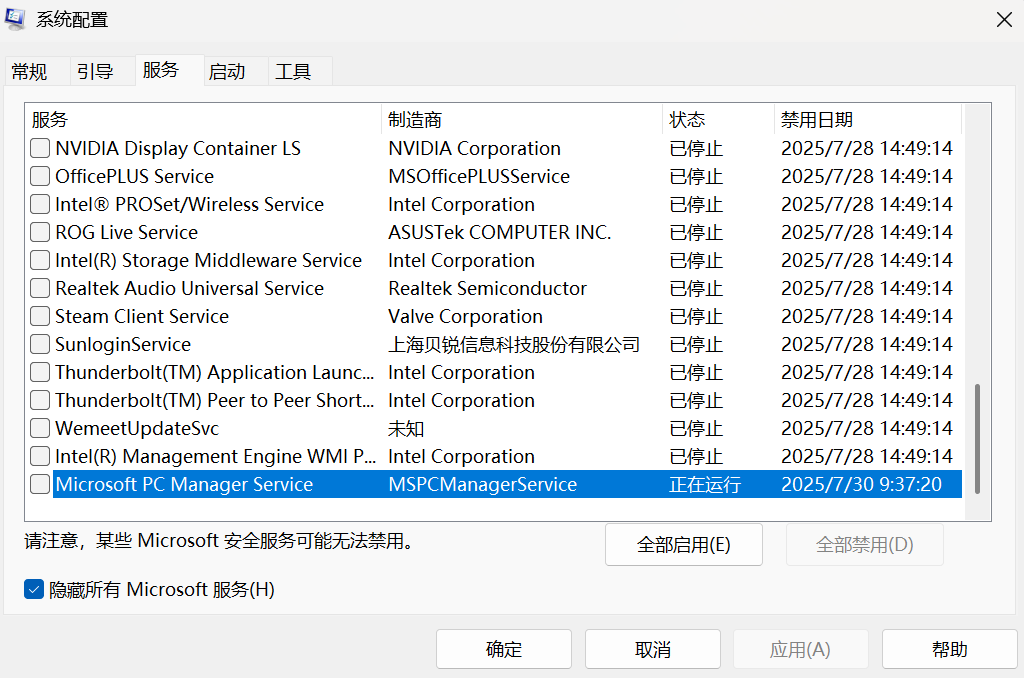Enable Steam Client Service checkbox
The image size is (1024, 678).
[x=40, y=316]
